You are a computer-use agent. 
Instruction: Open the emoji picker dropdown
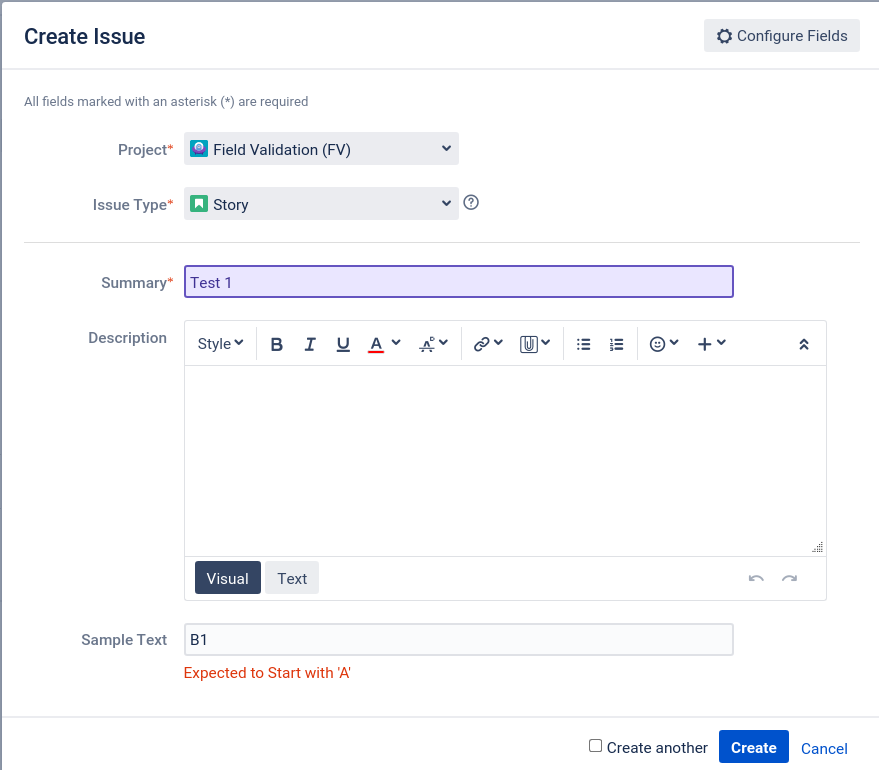point(664,344)
